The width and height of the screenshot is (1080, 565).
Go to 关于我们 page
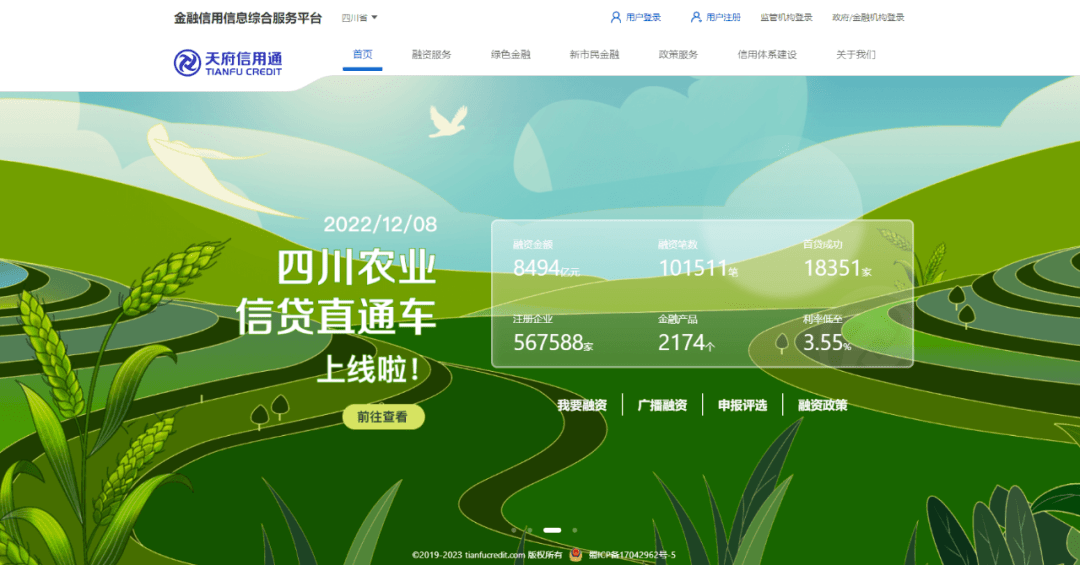click(855, 54)
